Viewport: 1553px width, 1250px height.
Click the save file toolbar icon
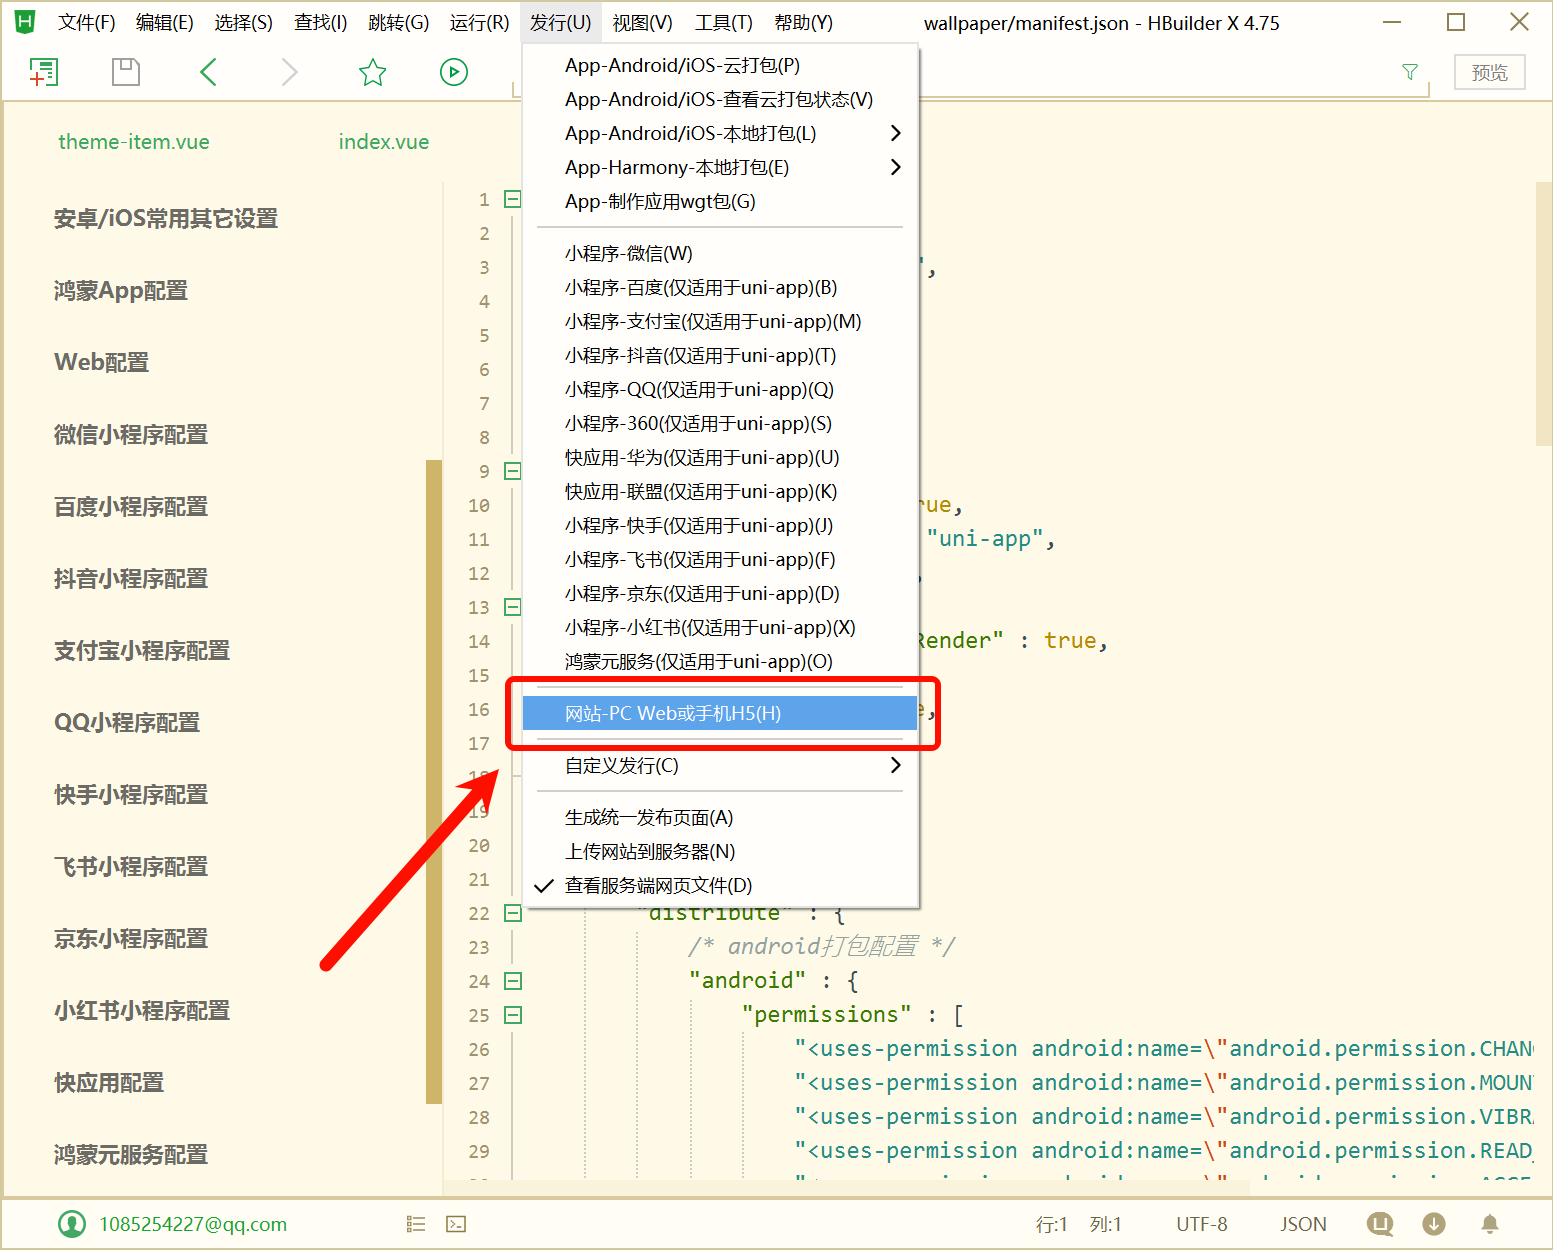pyautogui.click(x=126, y=72)
